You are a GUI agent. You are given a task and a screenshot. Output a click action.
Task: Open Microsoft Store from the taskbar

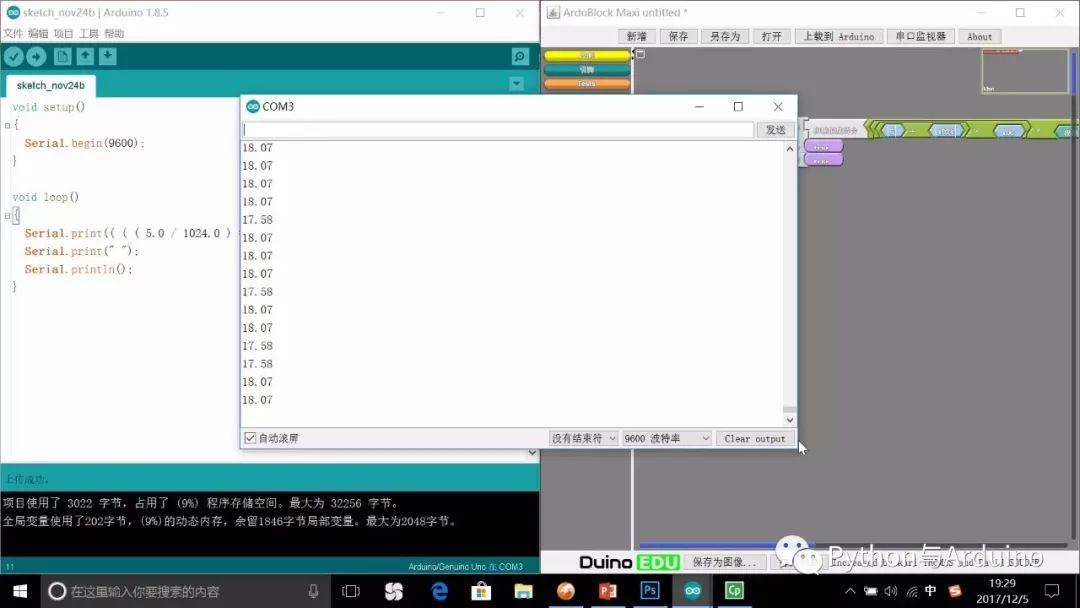(481, 591)
